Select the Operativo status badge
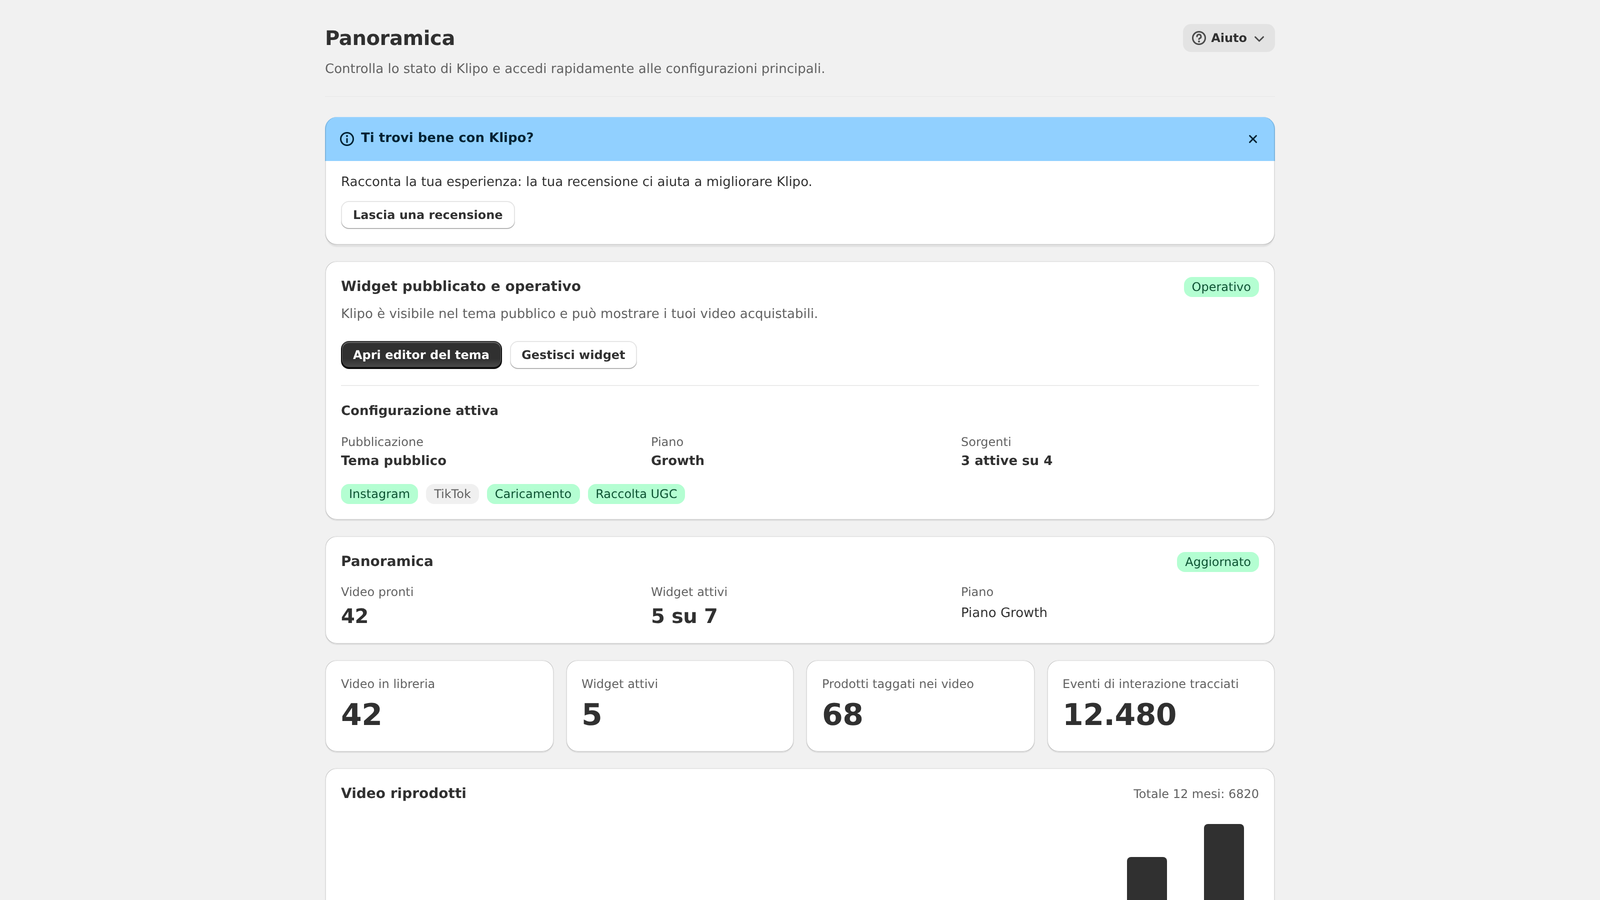The height and width of the screenshot is (900, 1600). pyautogui.click(x=1221, y=287)
